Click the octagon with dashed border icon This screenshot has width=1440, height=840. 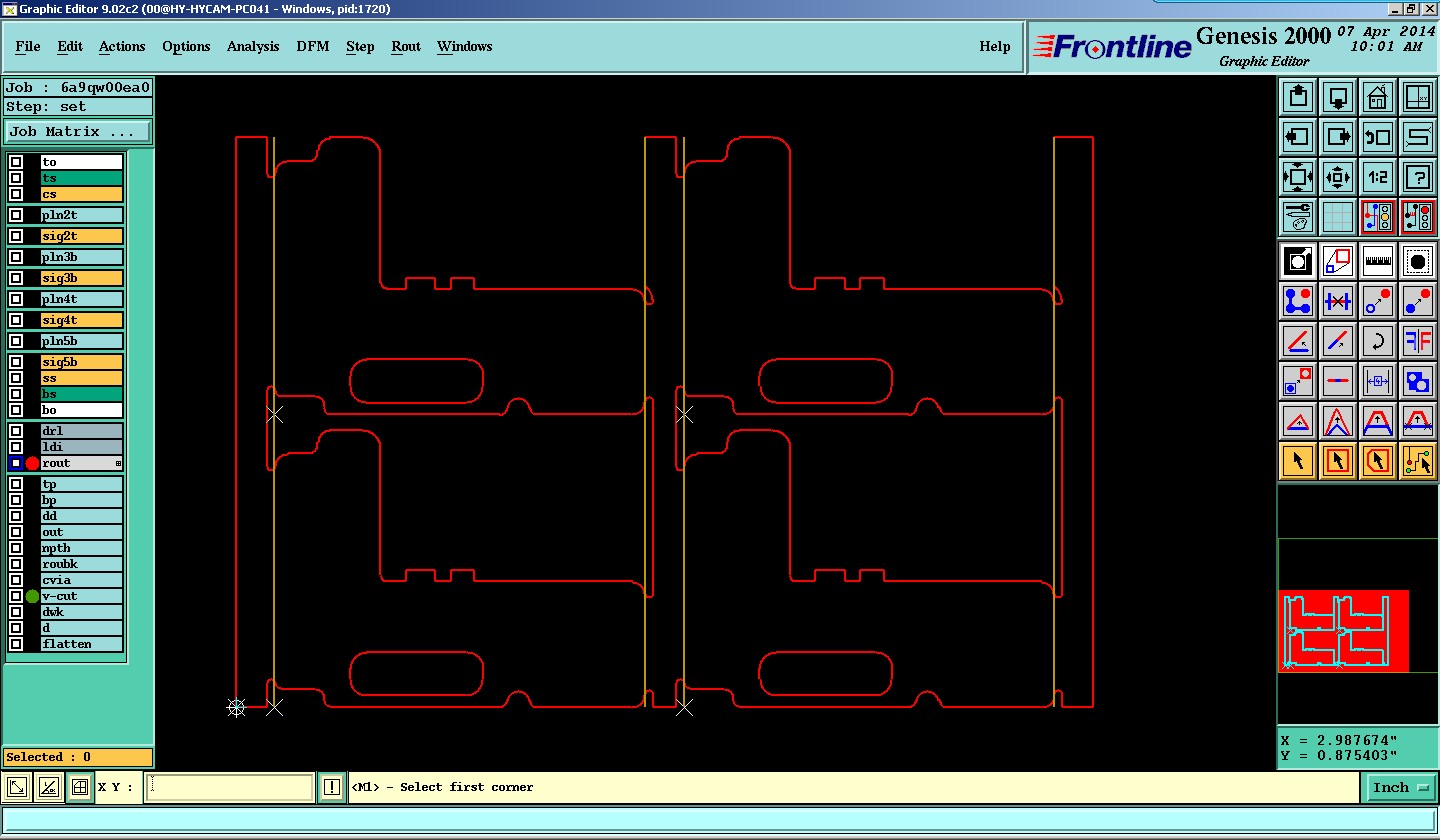point(1418,261)
